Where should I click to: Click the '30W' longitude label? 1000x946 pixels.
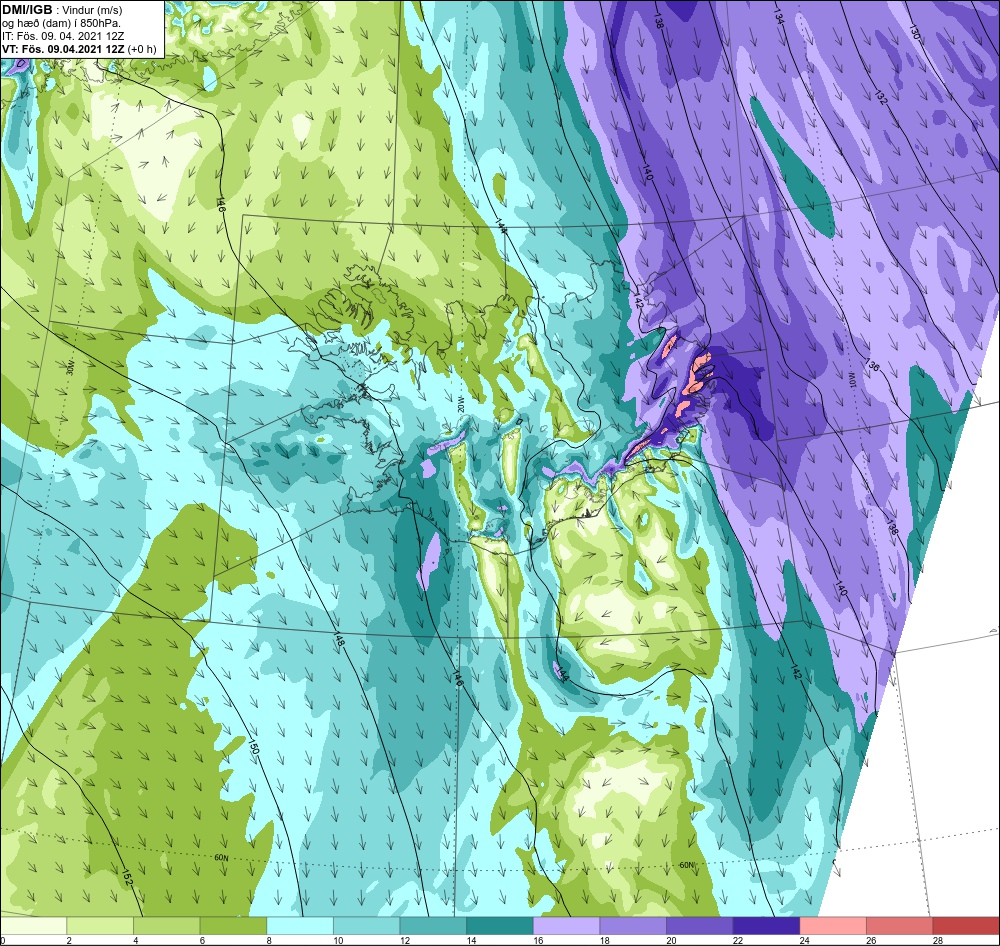point(71,367)
